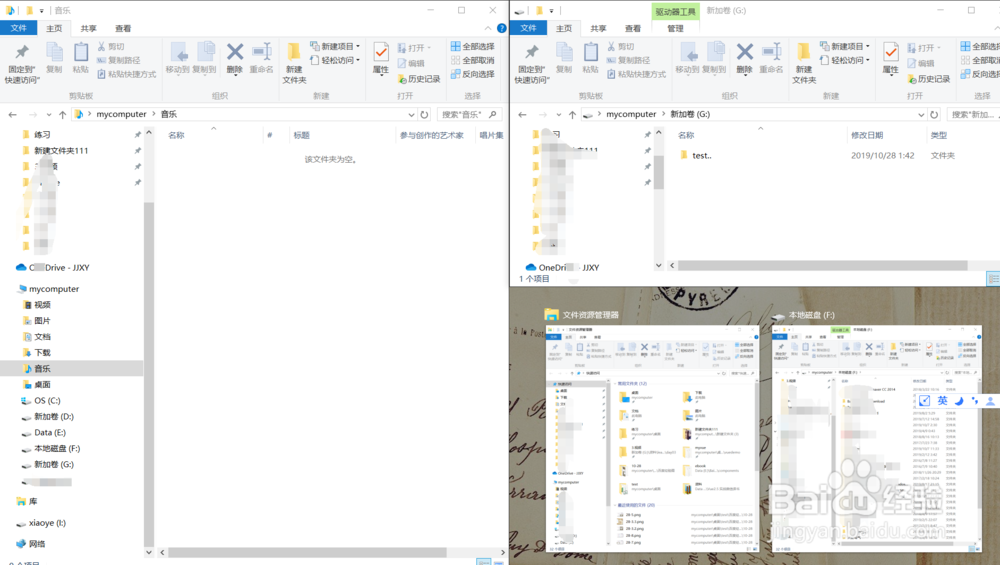Screen dimensions: 1000x565
Task: Open 新建项目 dropdown in 音乐 window
Action: [335, 47]
